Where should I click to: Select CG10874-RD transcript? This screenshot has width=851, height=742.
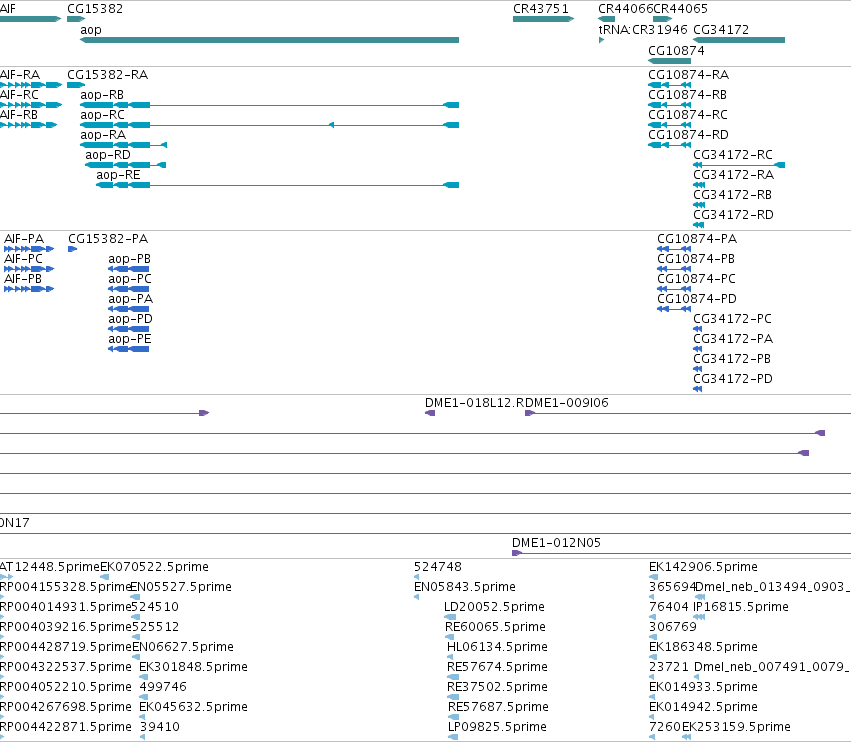pos(670,145)
